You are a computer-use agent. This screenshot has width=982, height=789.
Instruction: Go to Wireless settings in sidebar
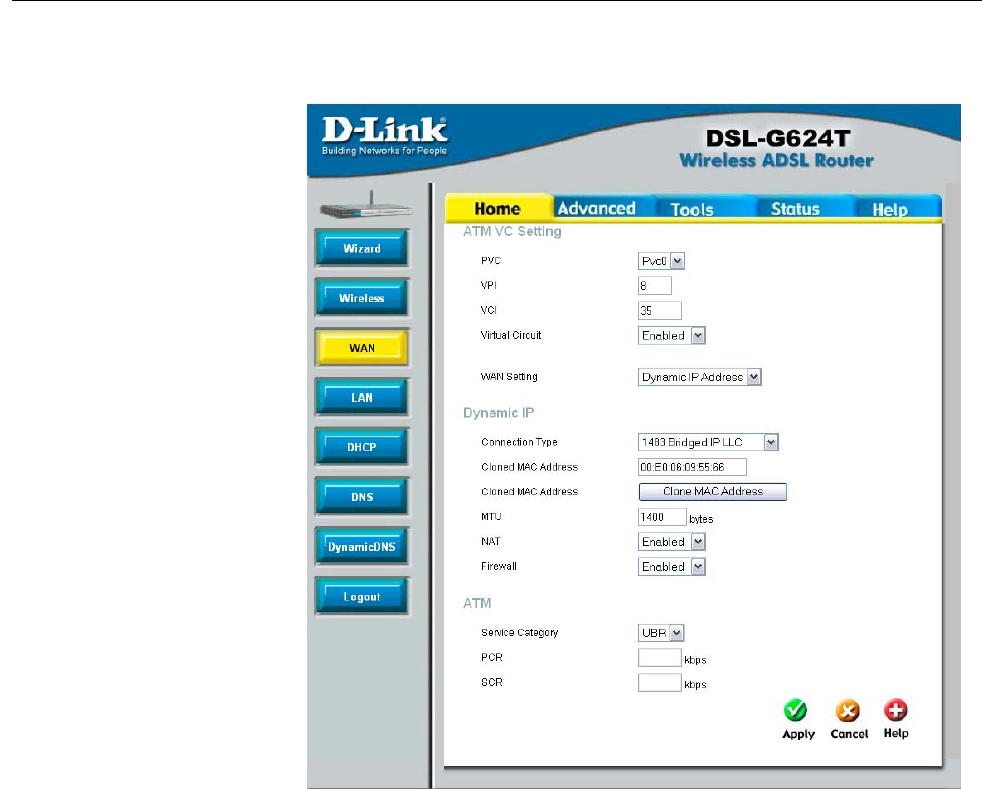click(x=362, y=298)
